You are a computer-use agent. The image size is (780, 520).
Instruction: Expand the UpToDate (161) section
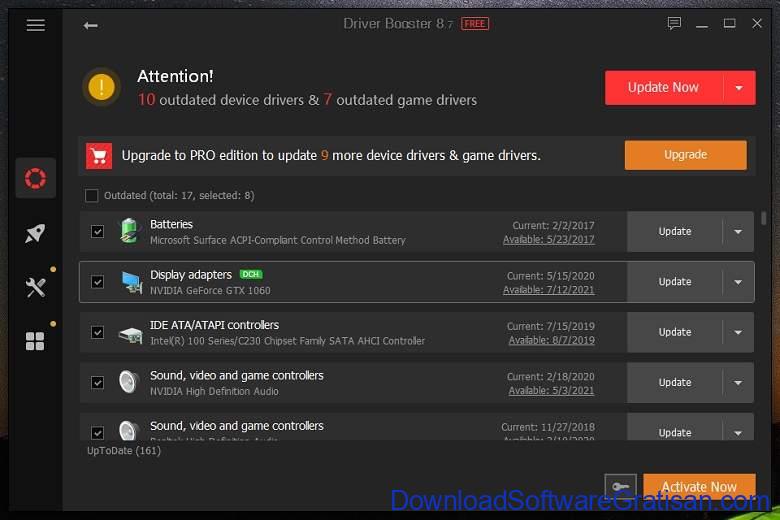click(x=124, y=451)
